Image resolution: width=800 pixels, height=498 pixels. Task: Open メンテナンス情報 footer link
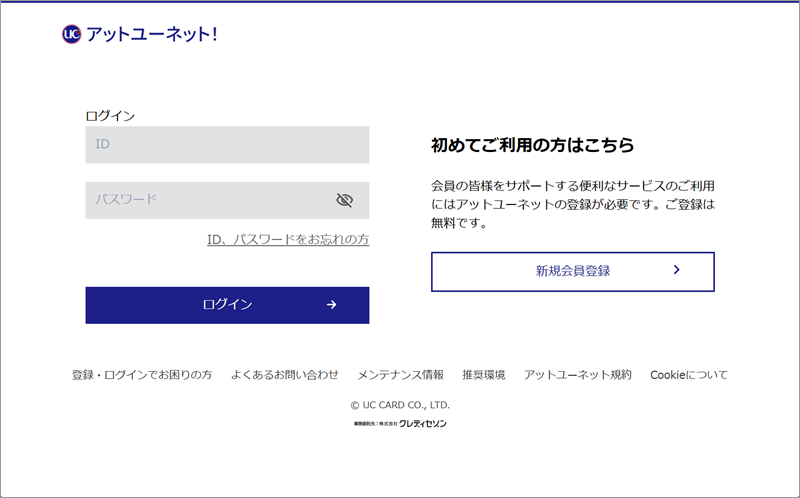(x=401, y=375)
